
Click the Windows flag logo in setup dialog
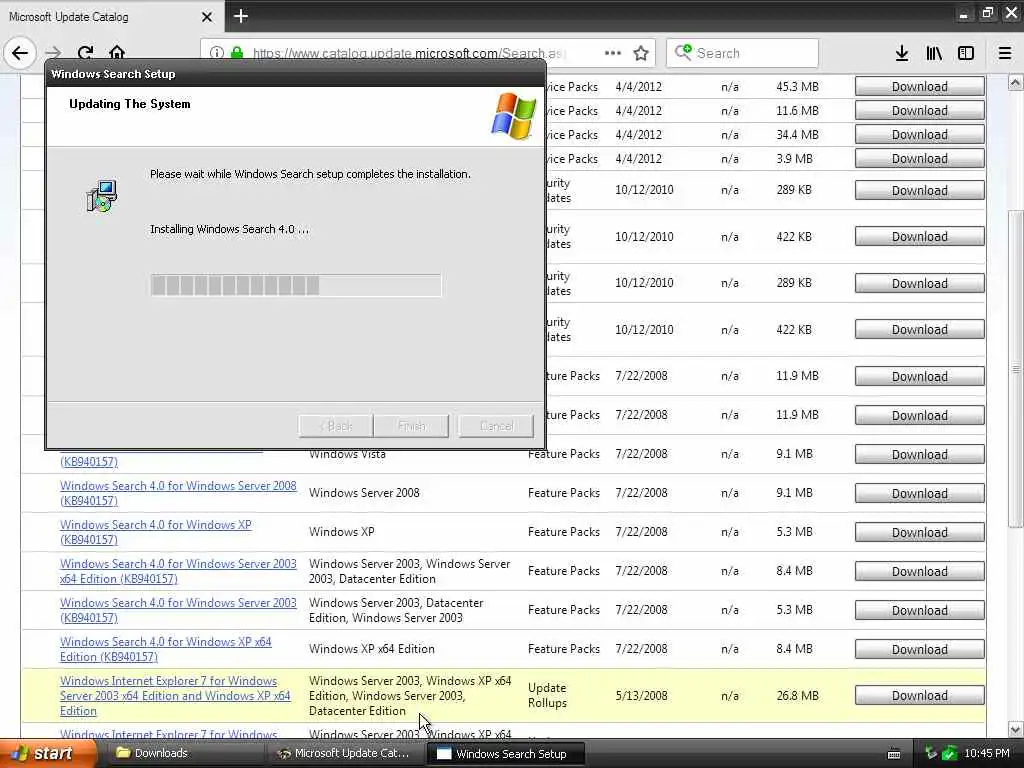(x=514, y=116)
